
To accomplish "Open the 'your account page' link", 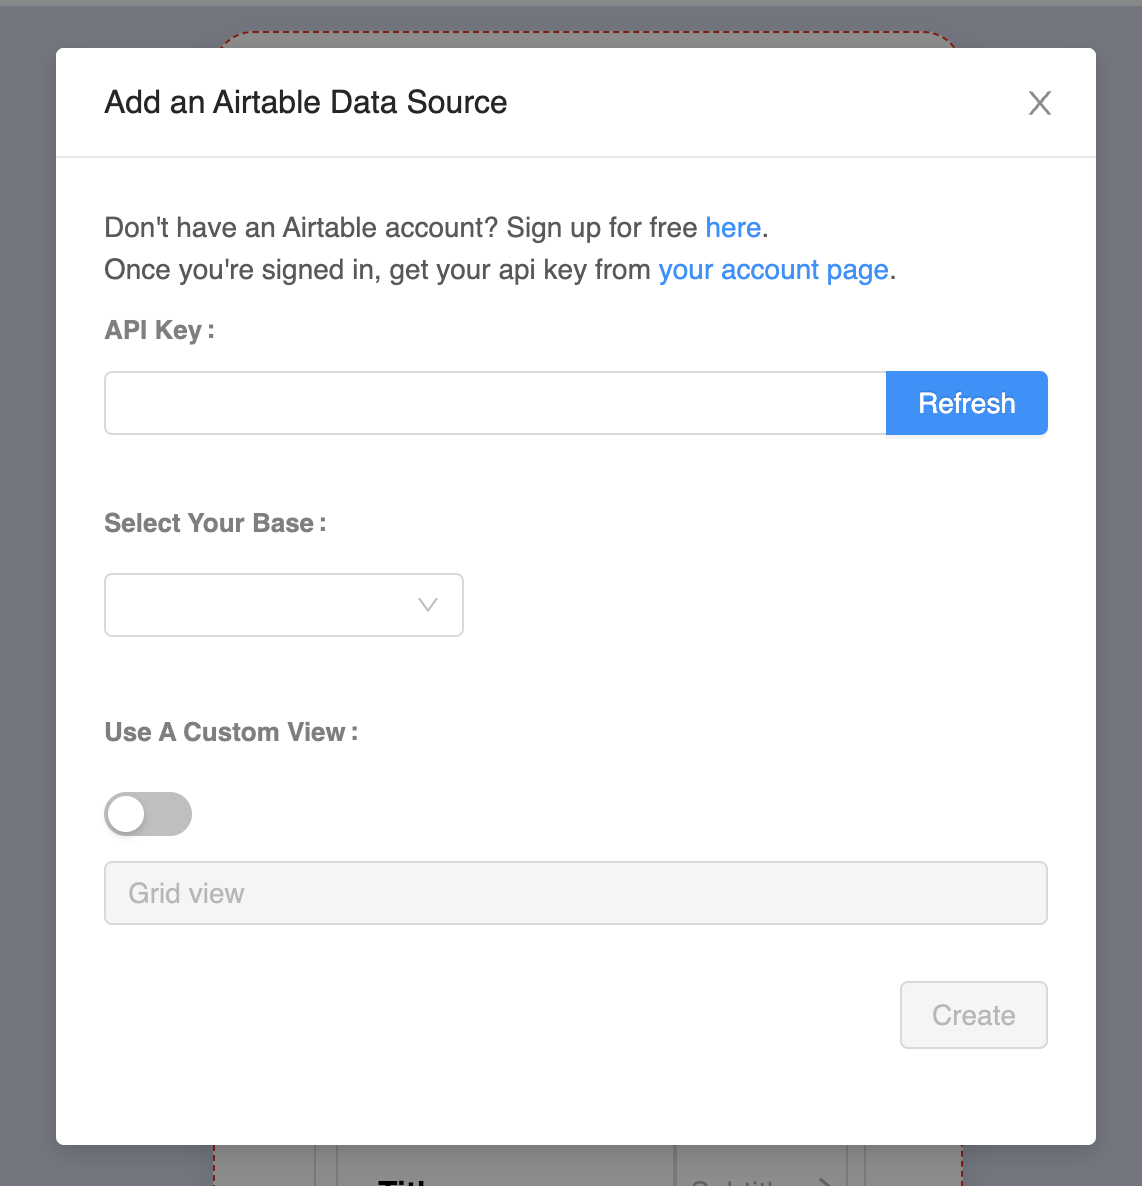I will coord(773,270).
